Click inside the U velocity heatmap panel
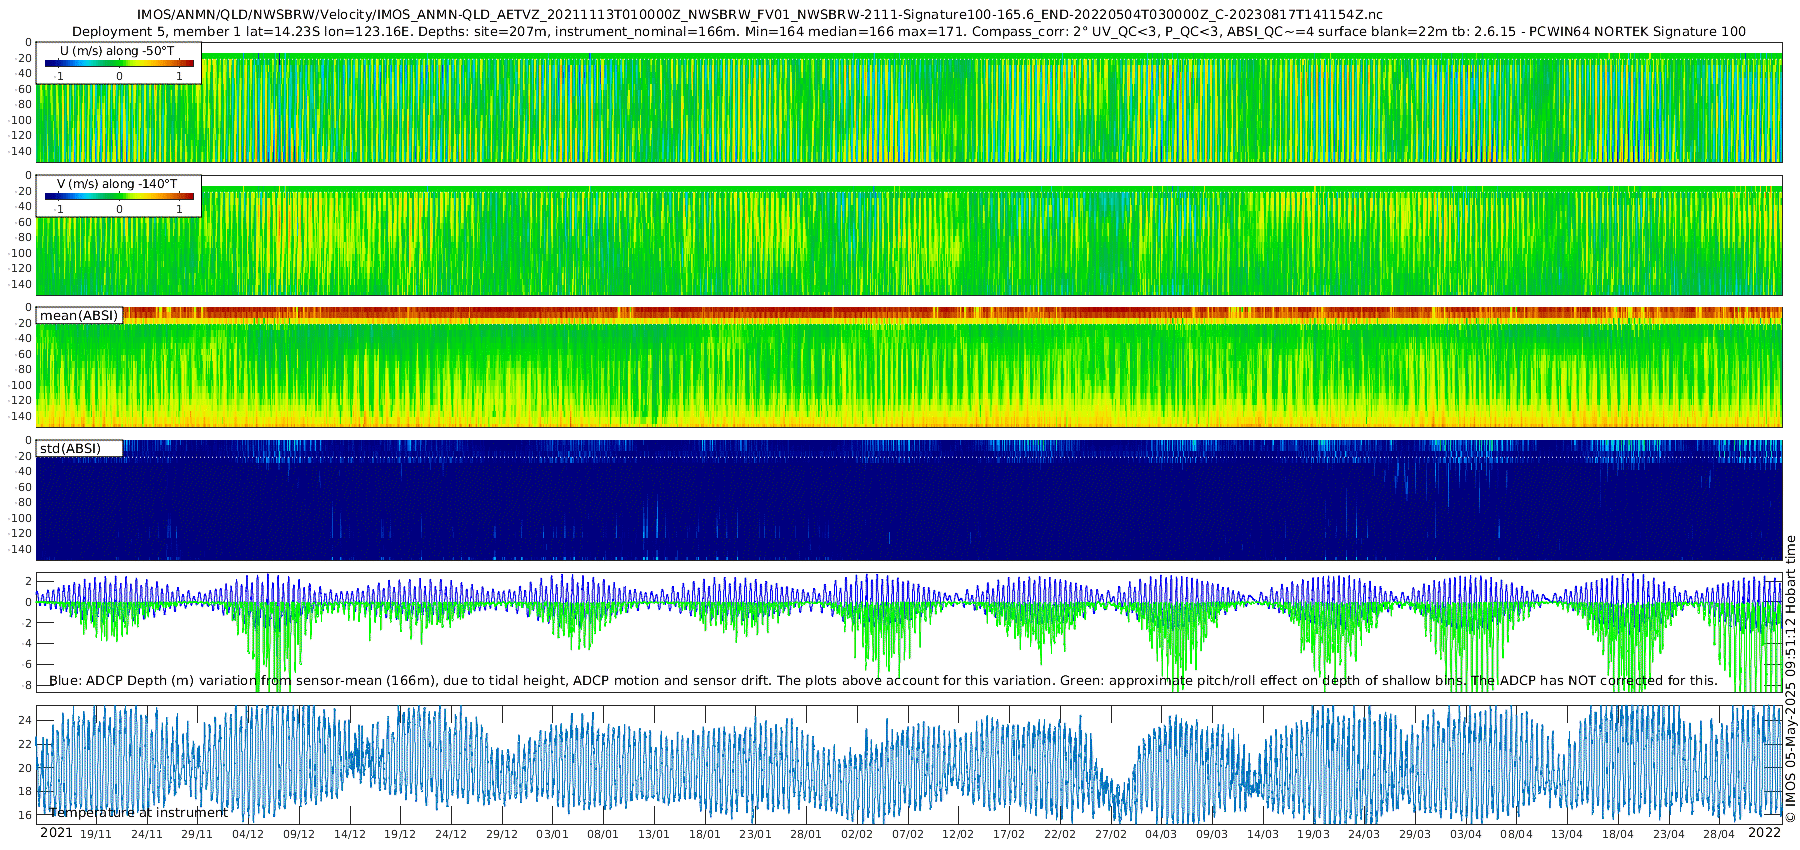1800x850 pixels. [x=909, y=103]
